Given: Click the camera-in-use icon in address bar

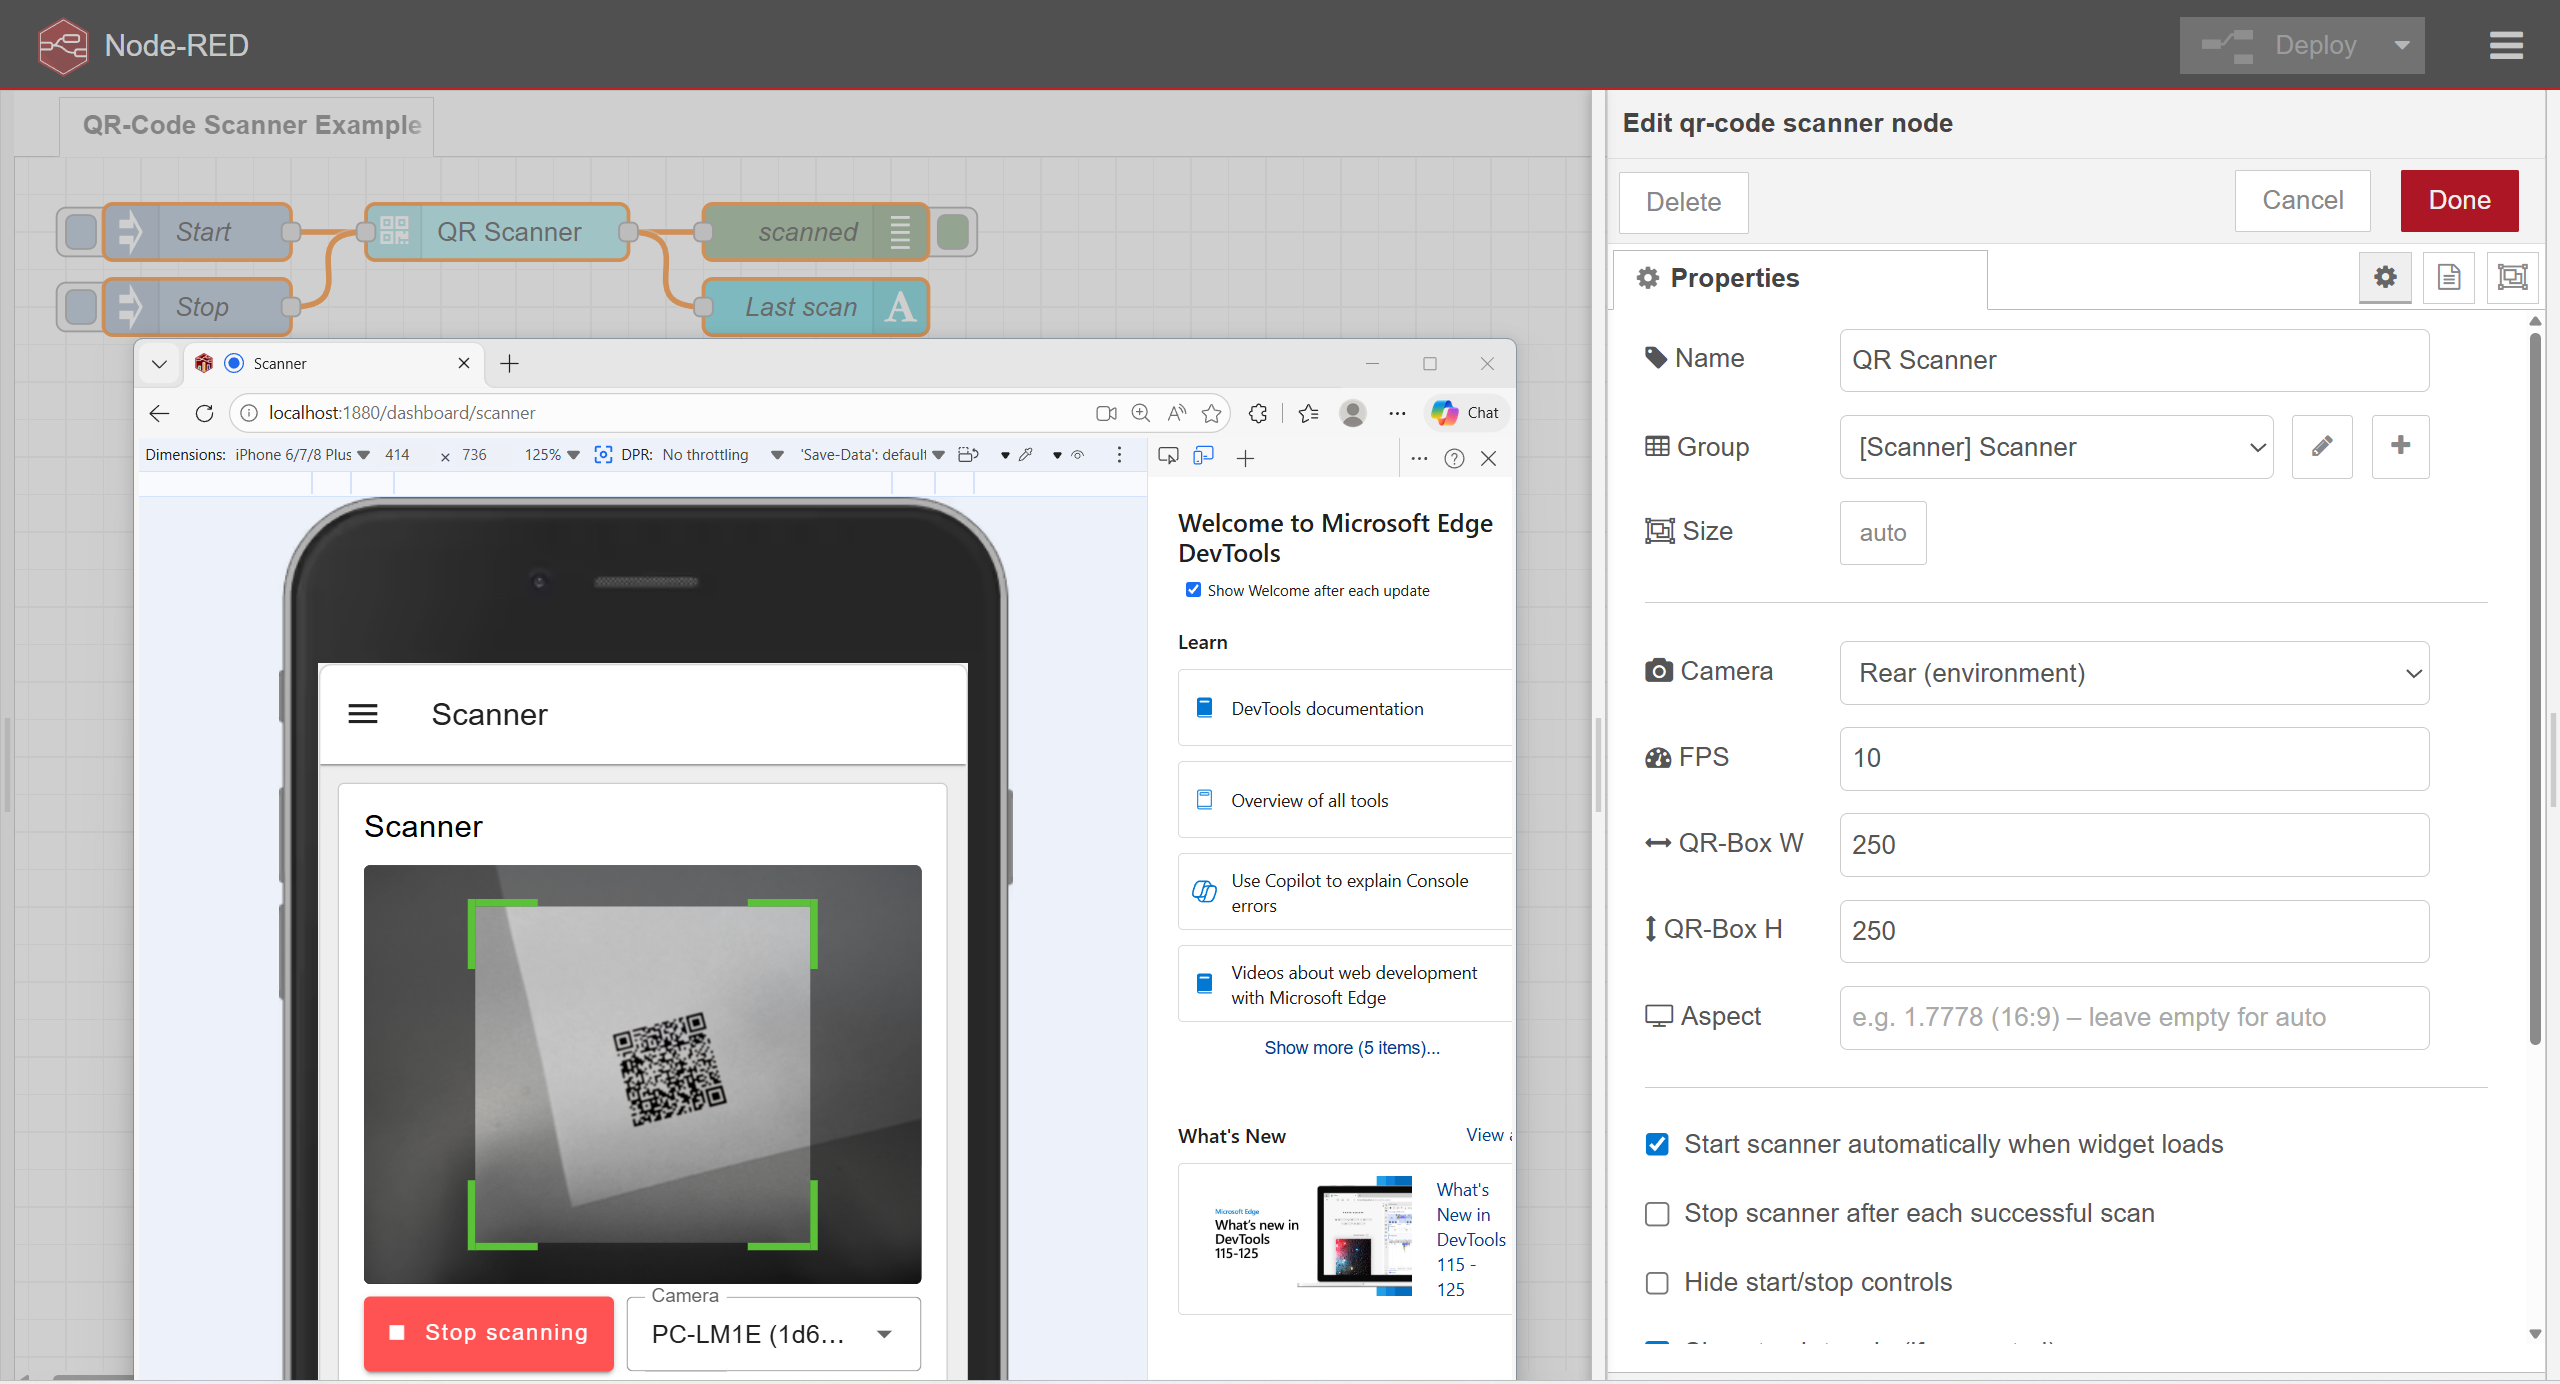Looking at the screenshot, I should click(1106, 413).
